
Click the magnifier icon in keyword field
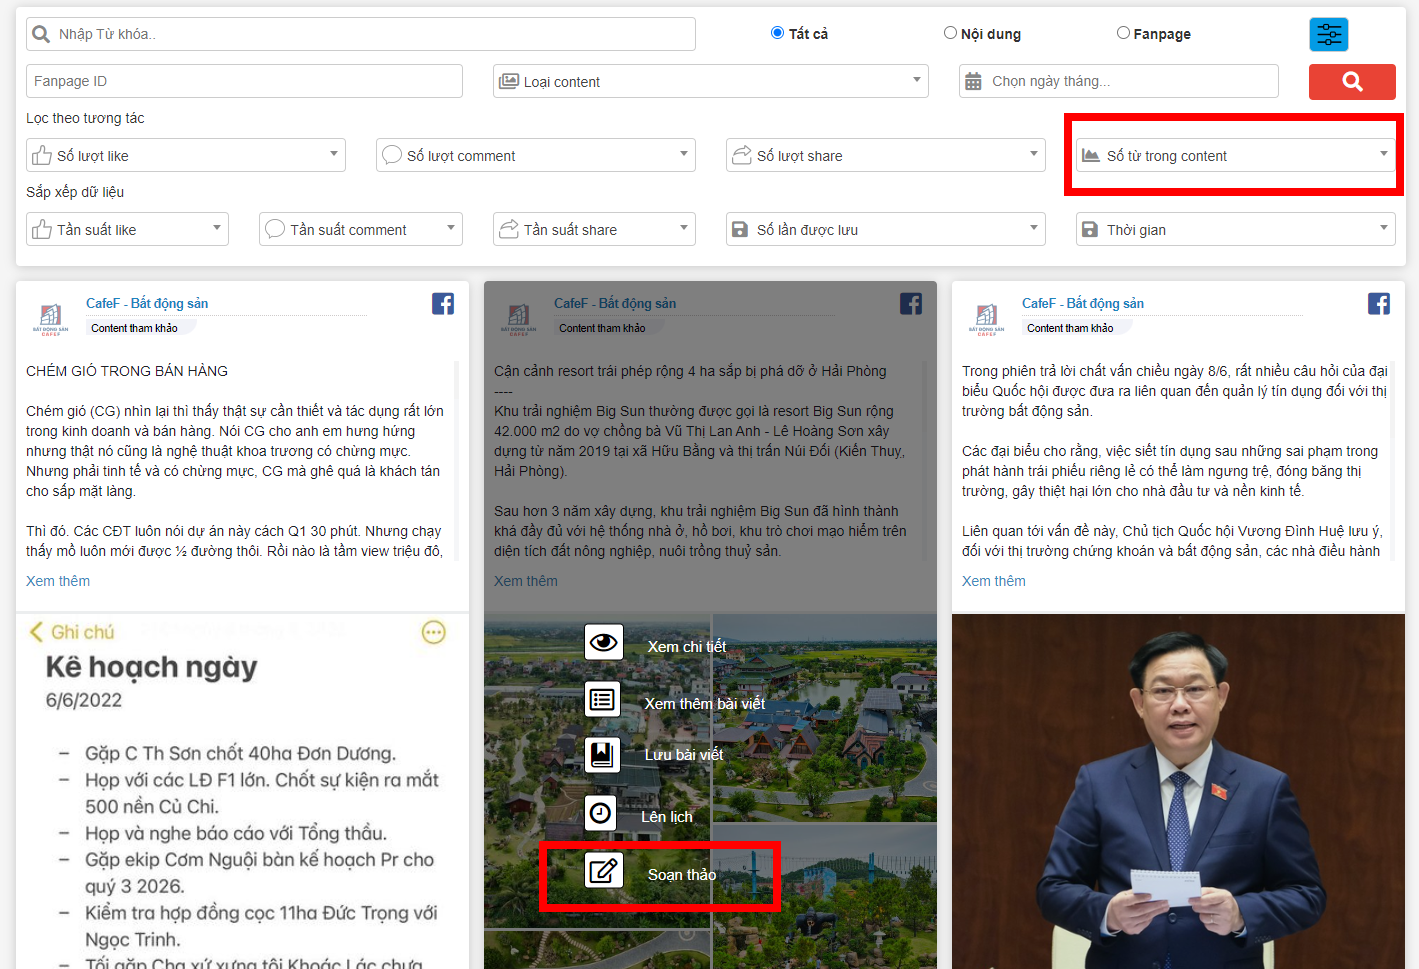point(41,34)
